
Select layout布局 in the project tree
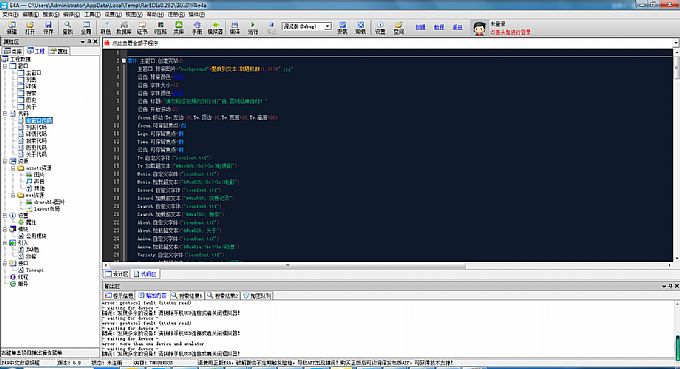pyautogui.click(x=47, y=209)
